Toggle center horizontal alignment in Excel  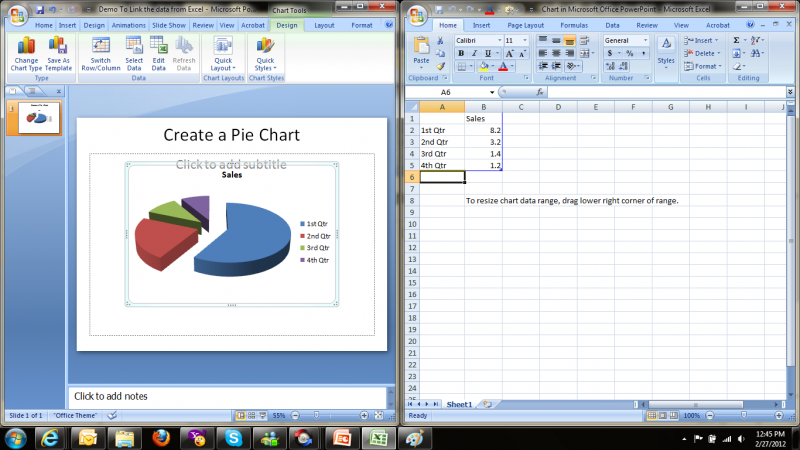point(556,54)
